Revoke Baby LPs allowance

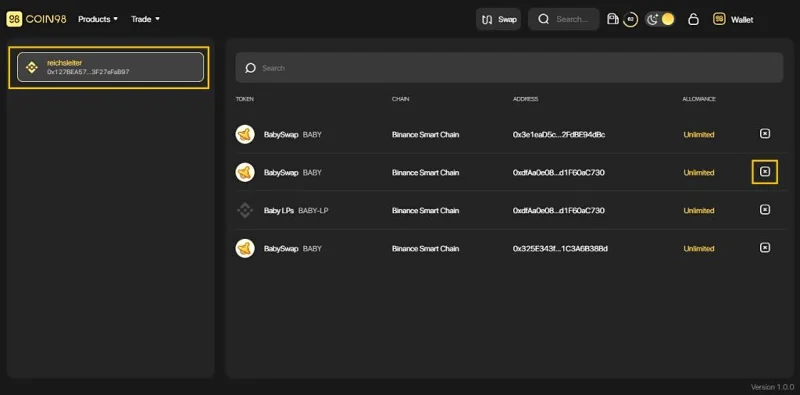point(765,210)
